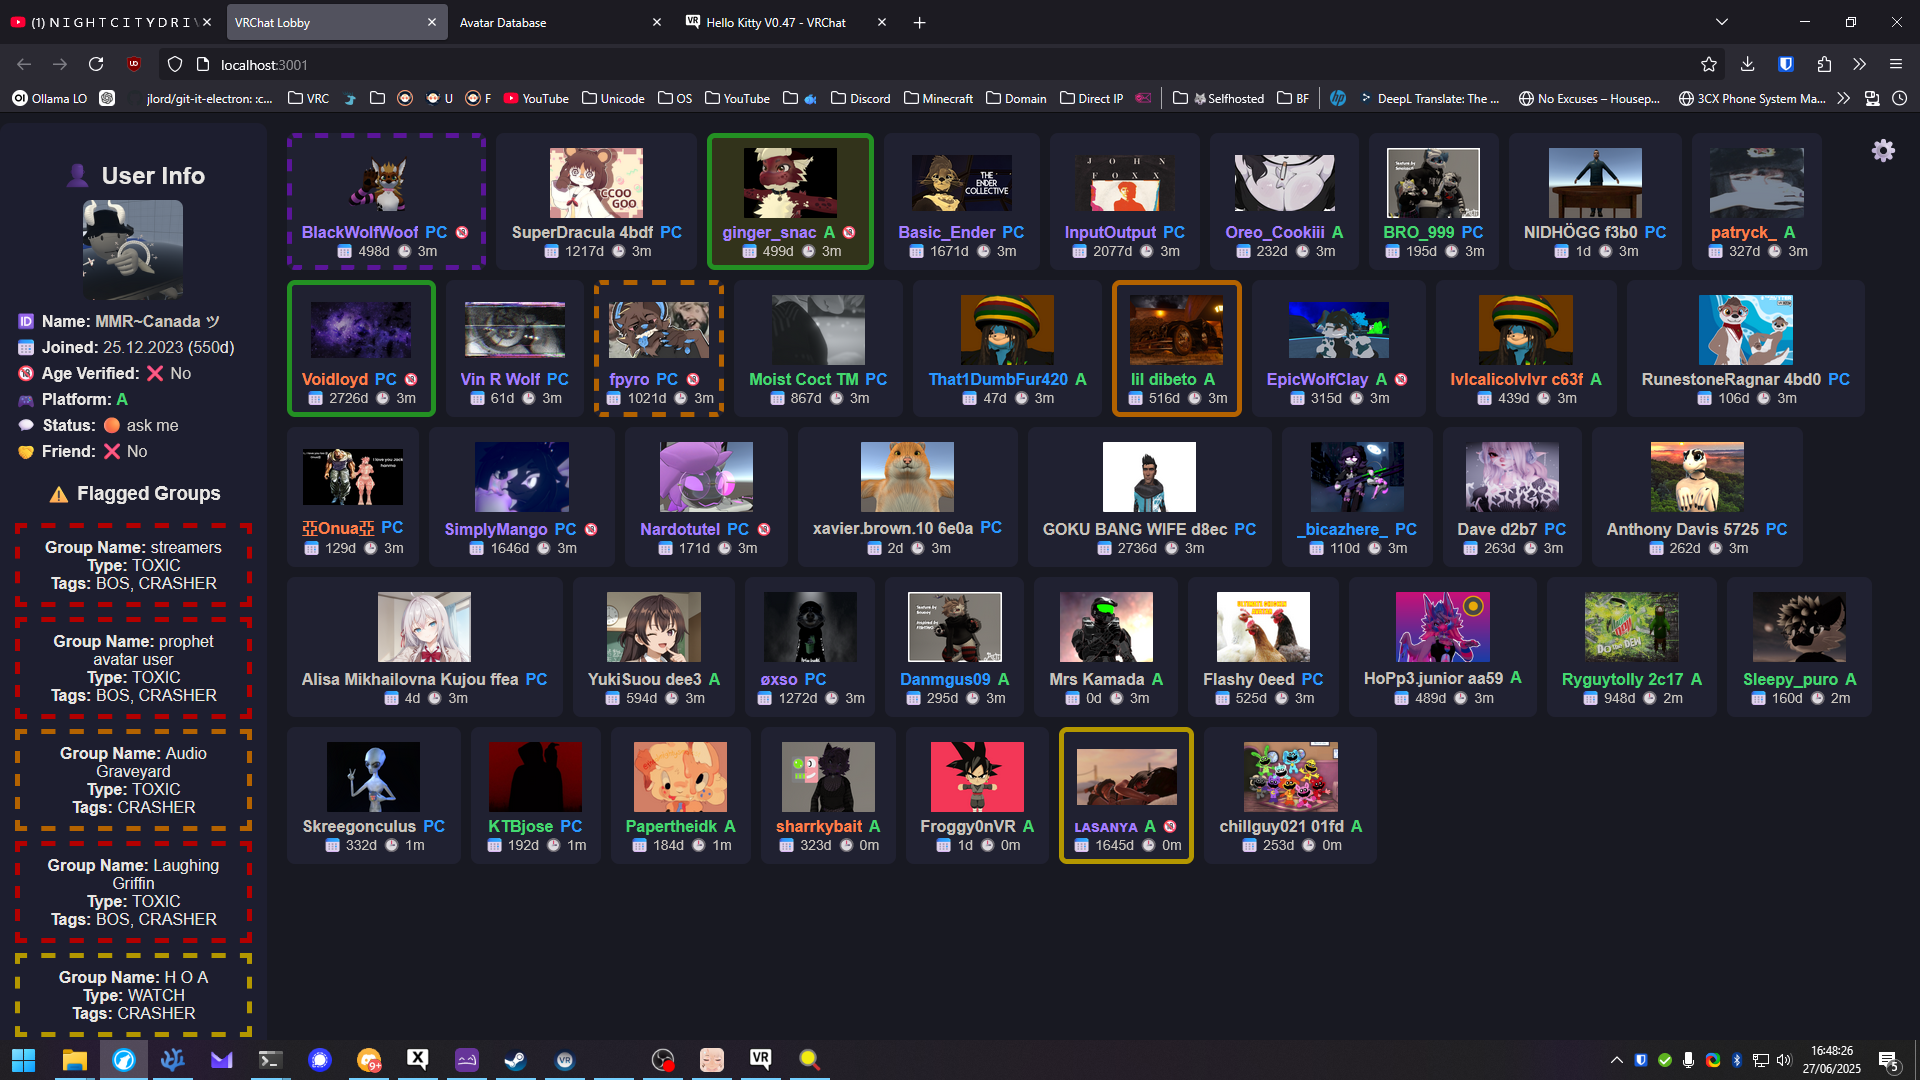The image size is (1920, 1080).
Task: Show hidden system tray icons
Action: 1616,1060
